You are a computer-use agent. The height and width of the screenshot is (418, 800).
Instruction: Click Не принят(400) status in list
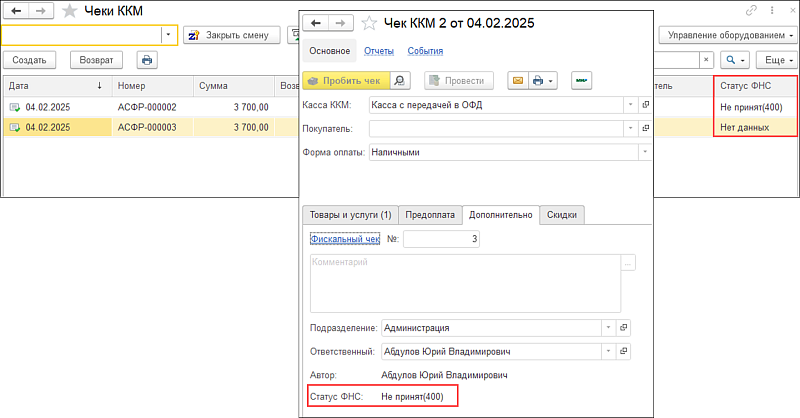pos(751,107)
